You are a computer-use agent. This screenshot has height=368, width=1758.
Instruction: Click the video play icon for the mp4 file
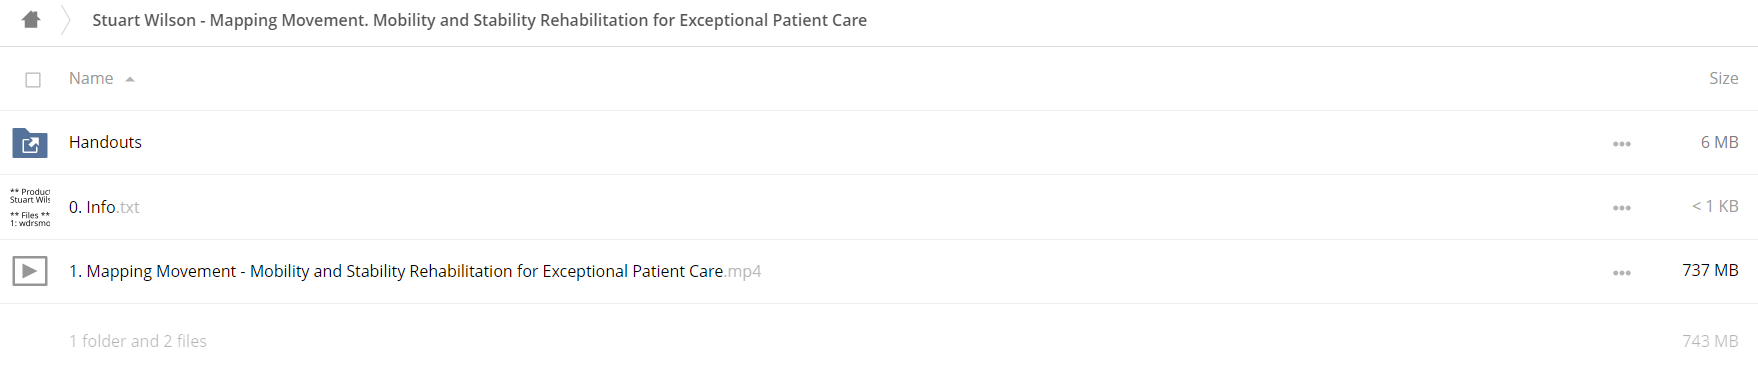click(30, 271)
